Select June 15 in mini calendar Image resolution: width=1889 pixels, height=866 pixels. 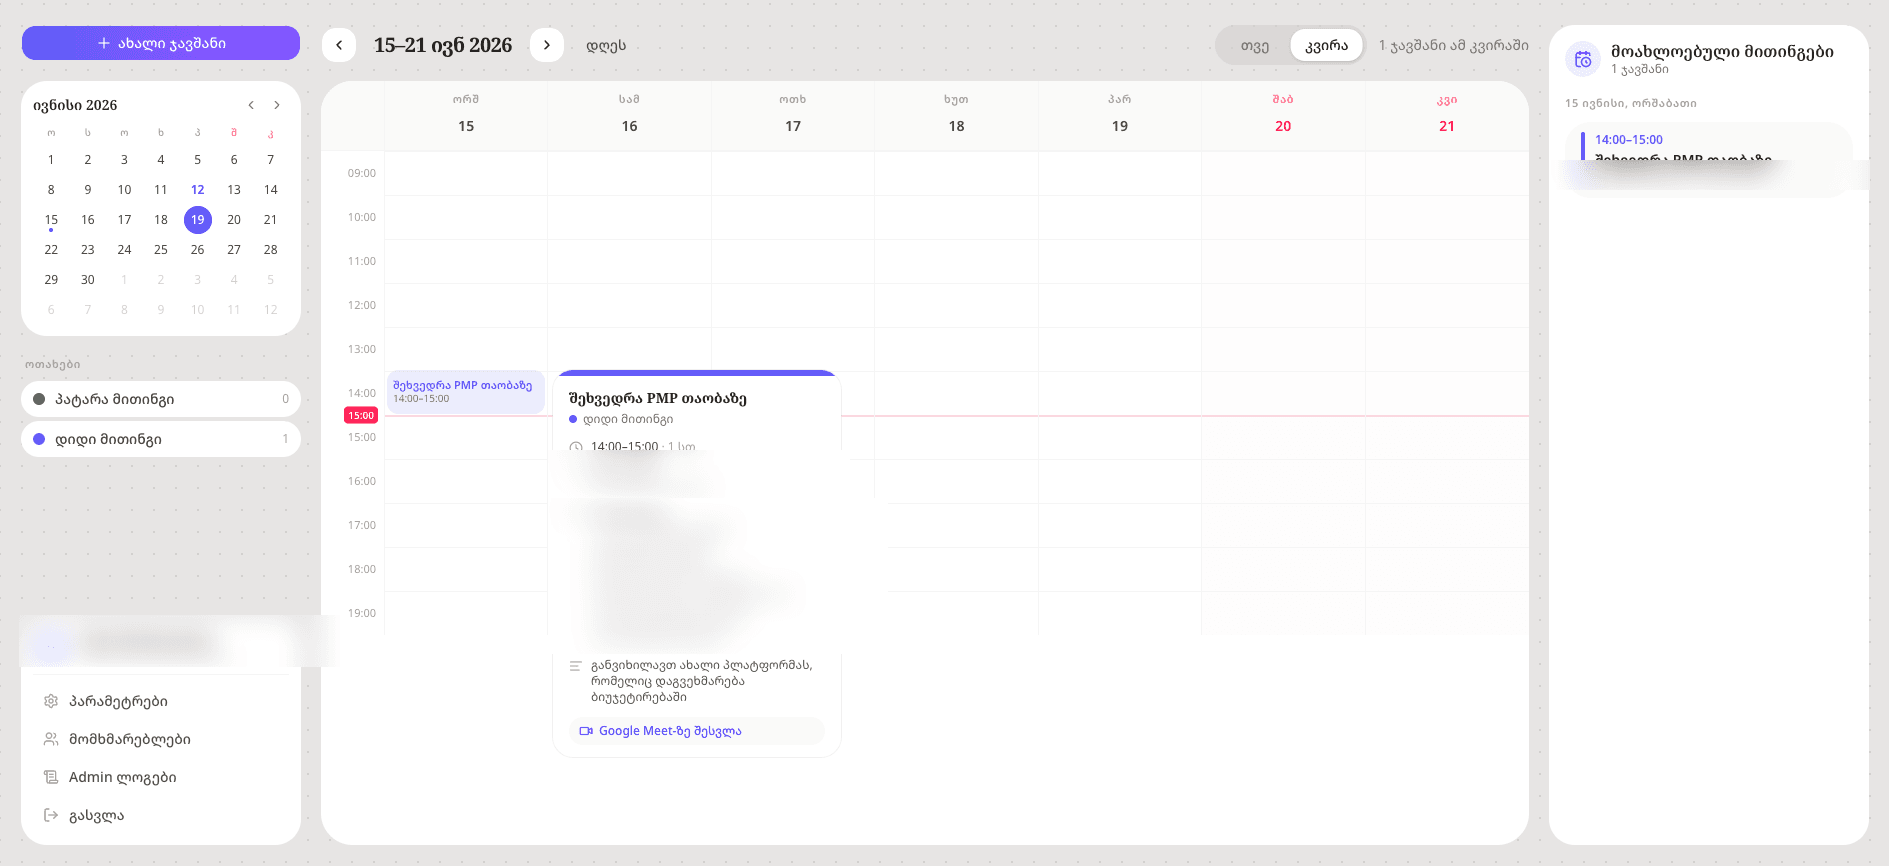tap(51, 220)
